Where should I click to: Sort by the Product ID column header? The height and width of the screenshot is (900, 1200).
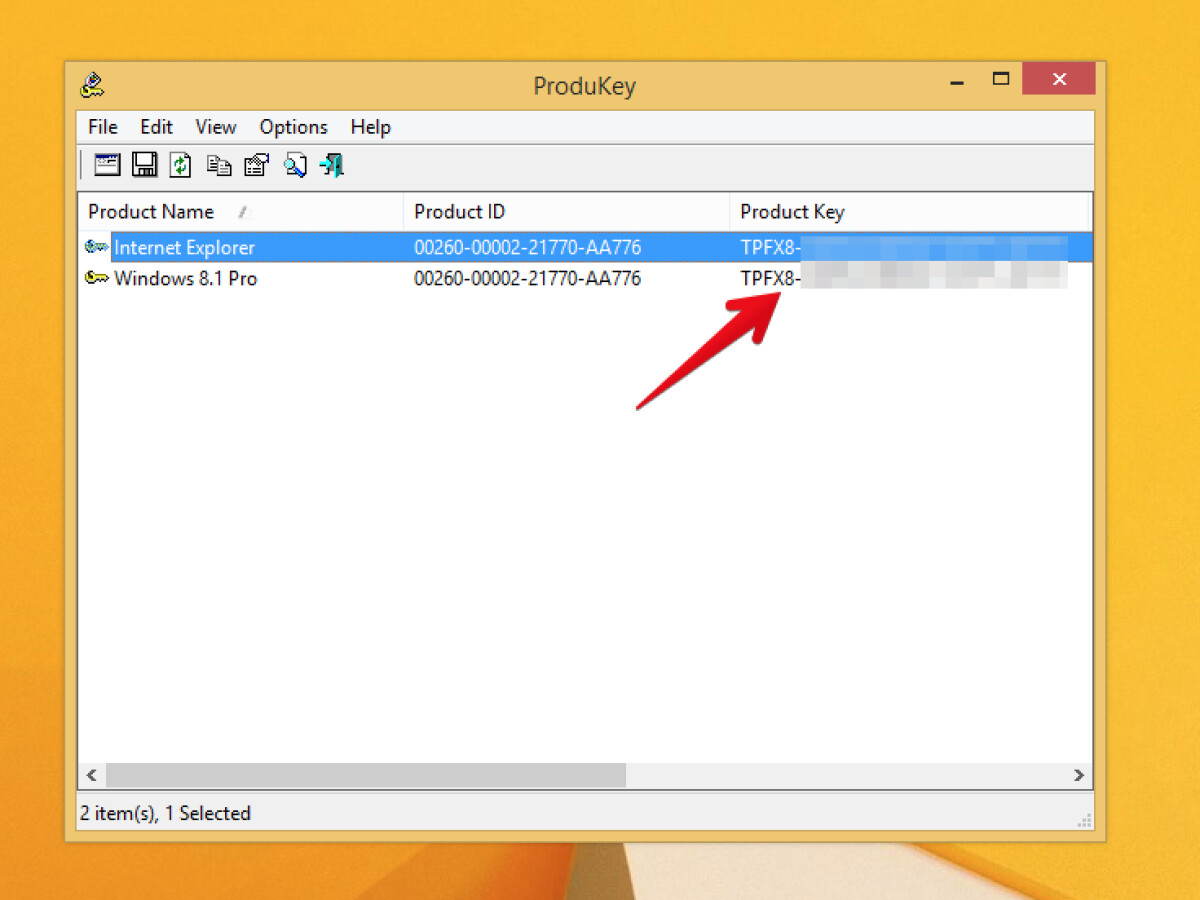tap(459, 212)
